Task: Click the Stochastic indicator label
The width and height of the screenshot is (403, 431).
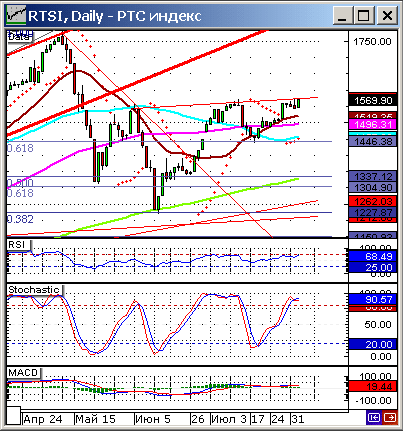Action: (34, 290)
